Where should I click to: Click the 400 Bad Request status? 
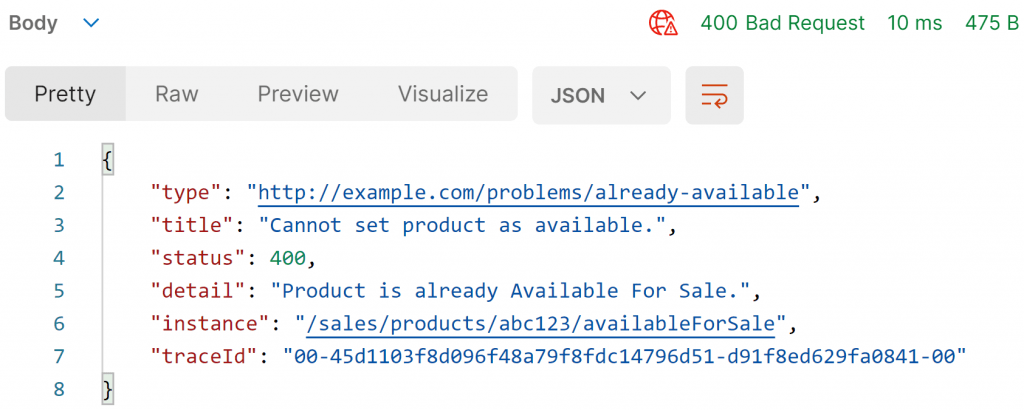pos(782,24)
